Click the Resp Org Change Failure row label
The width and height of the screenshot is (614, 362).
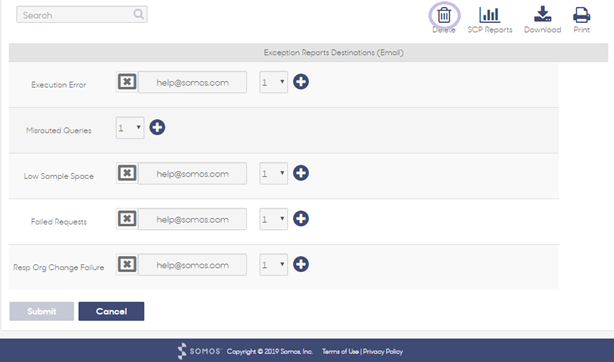click(x=59, y=268)
